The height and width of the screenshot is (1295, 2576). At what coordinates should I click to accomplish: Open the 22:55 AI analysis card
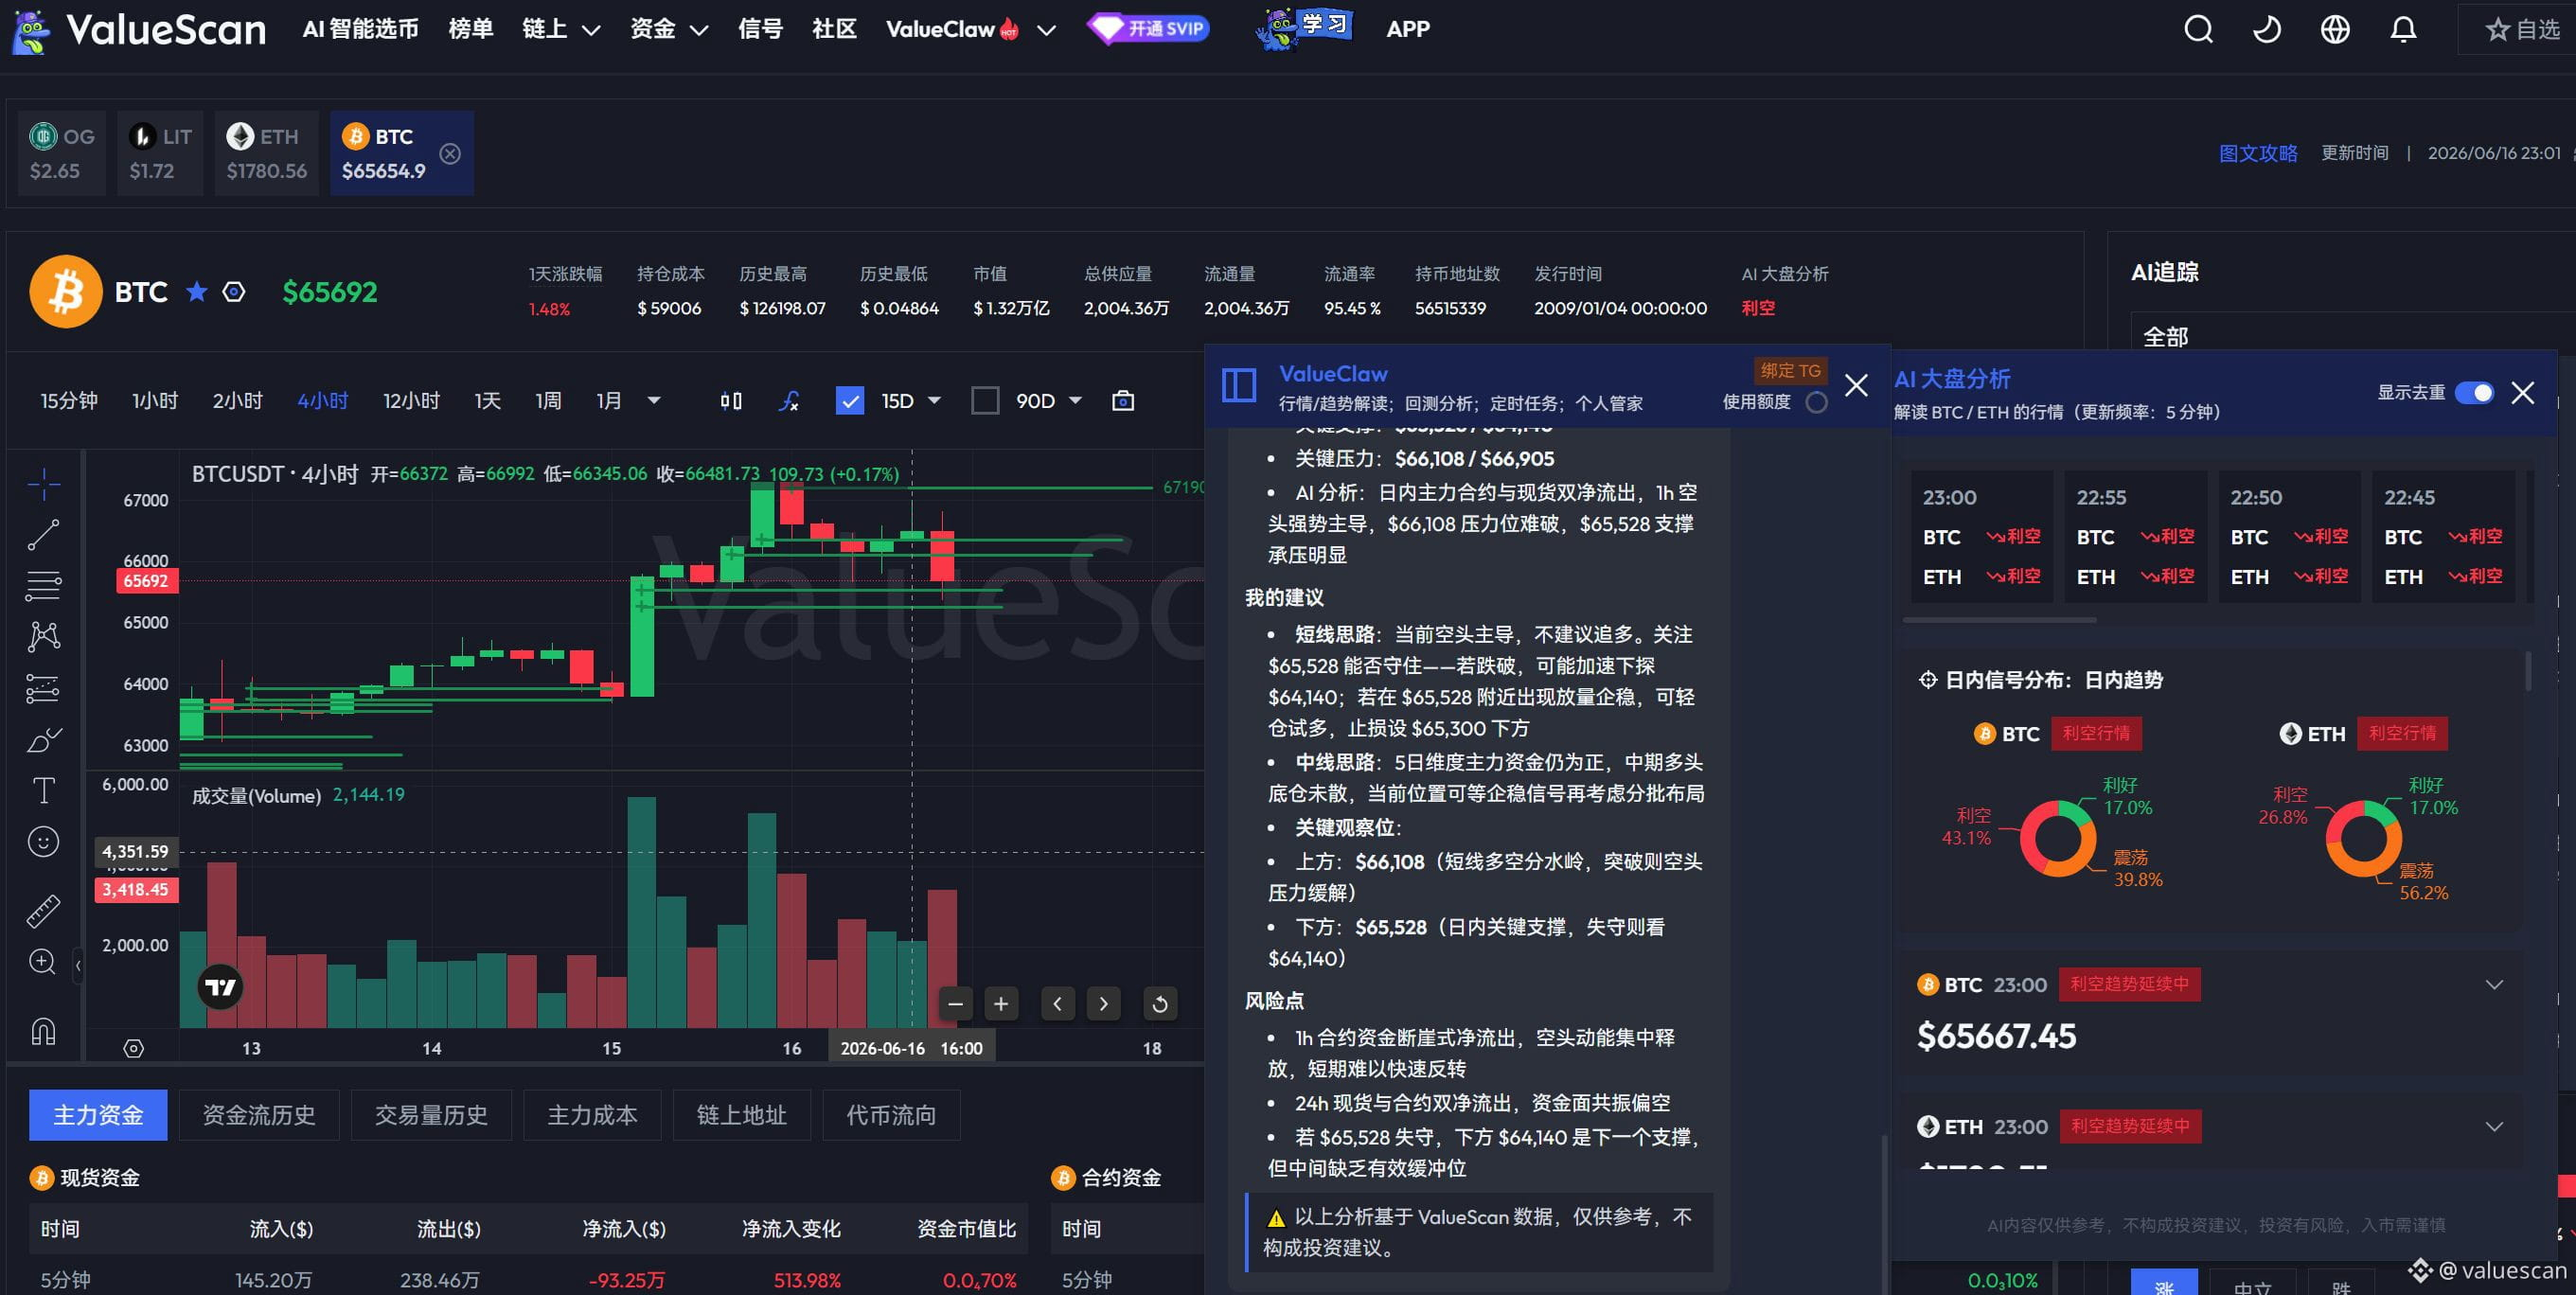click(2136, 537)
